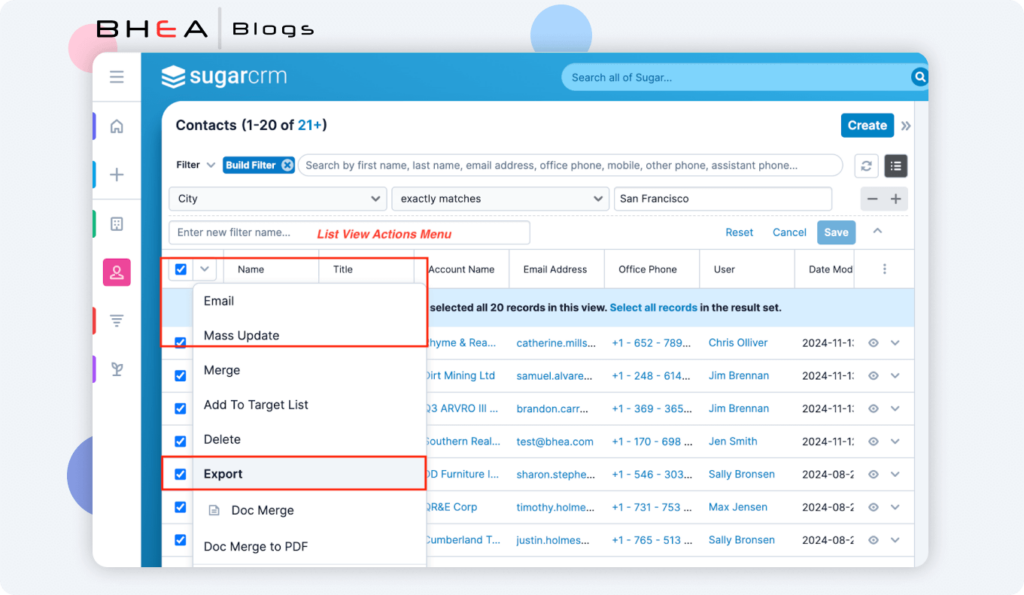Preview the Chris Olliver row
This screenshot has height=595, width=1024.
(x=873, y=343)
